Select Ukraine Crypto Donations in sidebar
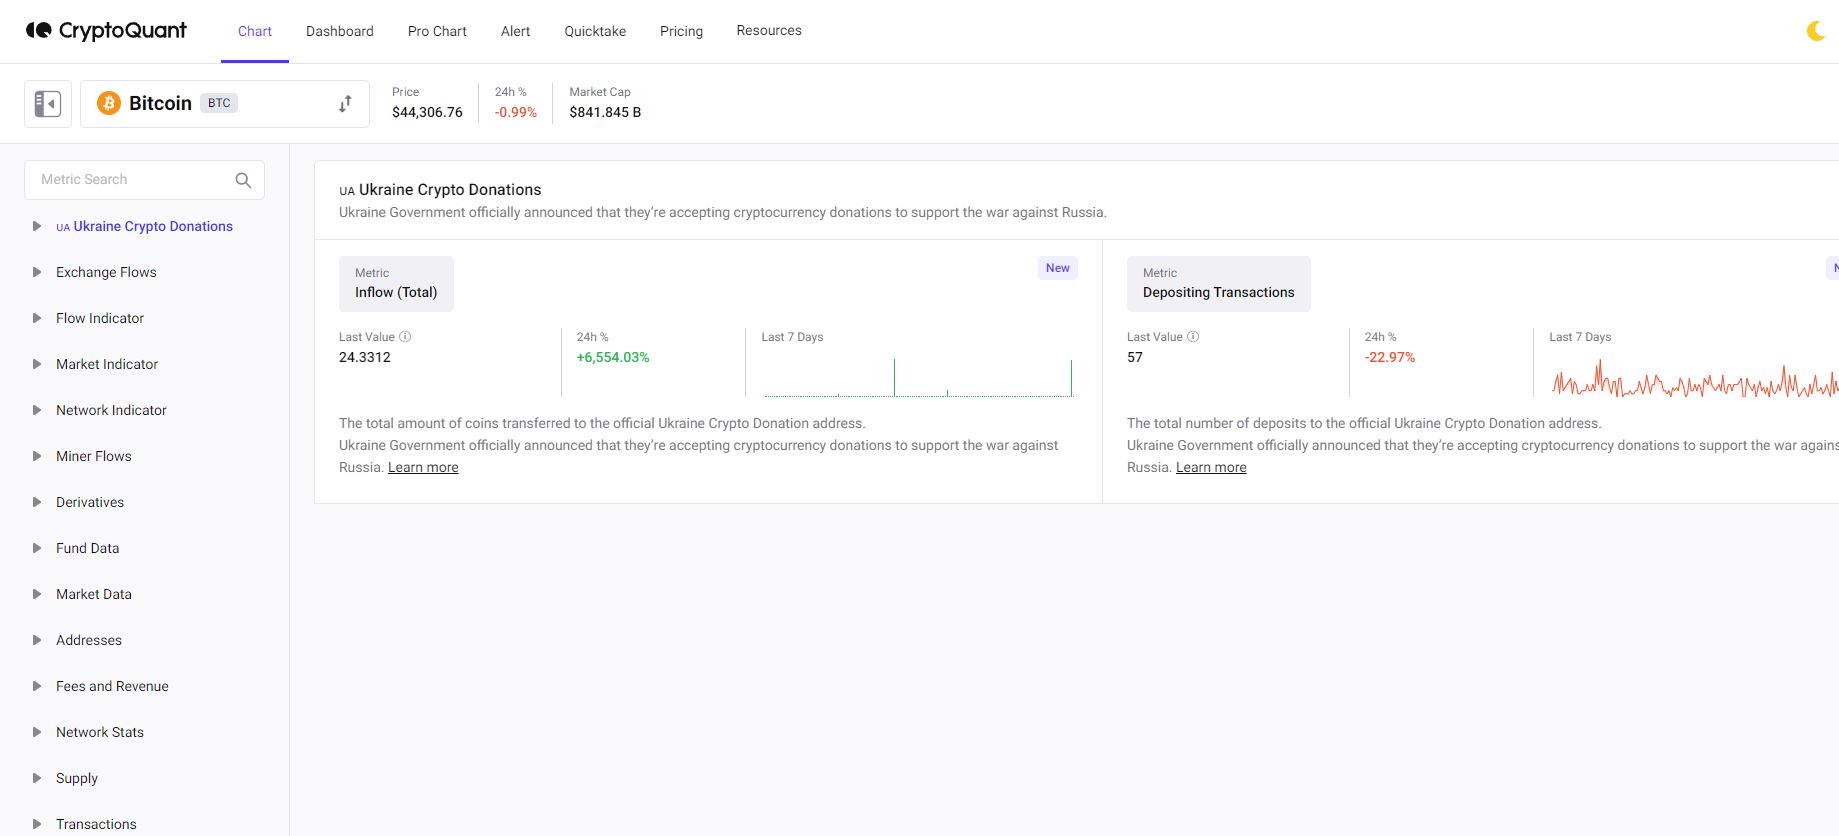Image resolution: width=1839 pixels, height=836 pixels. (144, 226)
